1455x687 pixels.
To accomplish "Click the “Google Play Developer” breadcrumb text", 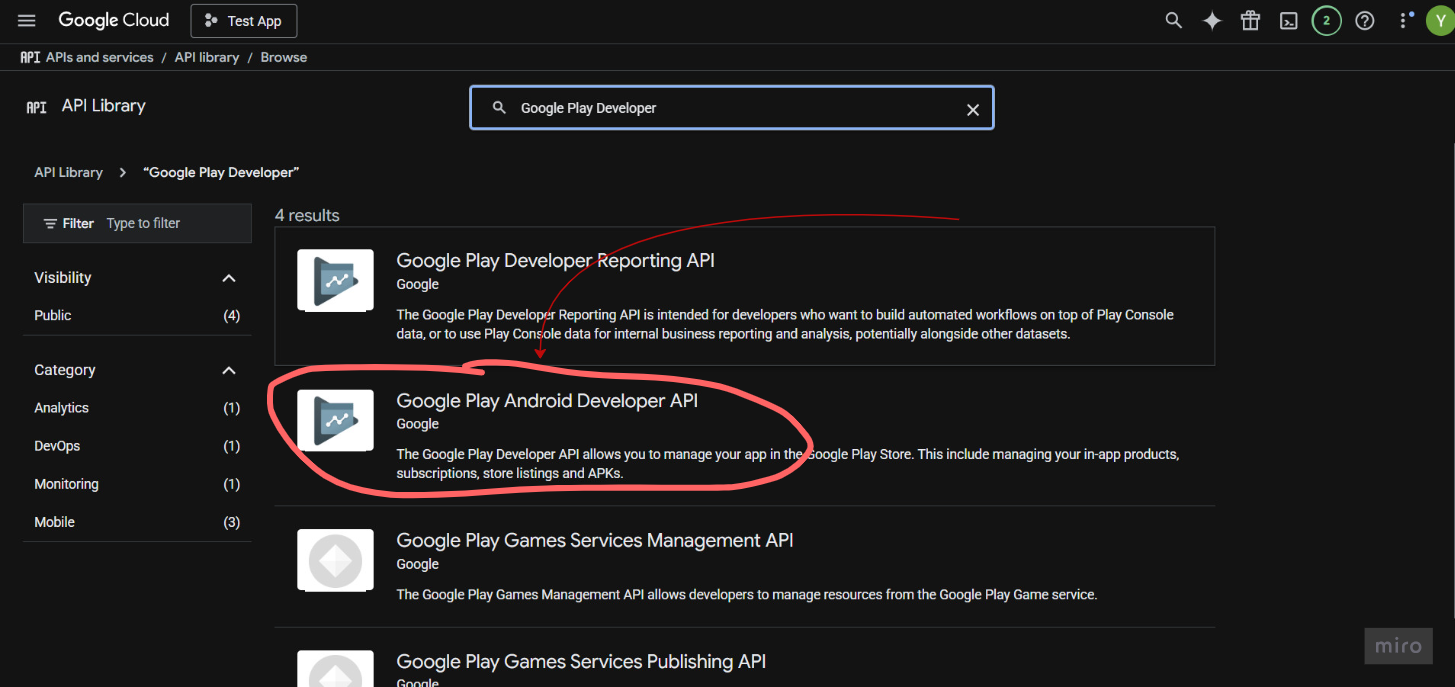I will (x=222, y=172).
